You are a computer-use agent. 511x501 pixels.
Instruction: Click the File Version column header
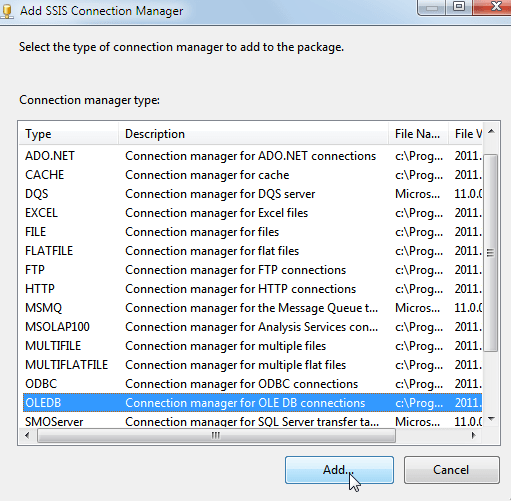point(465,134)
